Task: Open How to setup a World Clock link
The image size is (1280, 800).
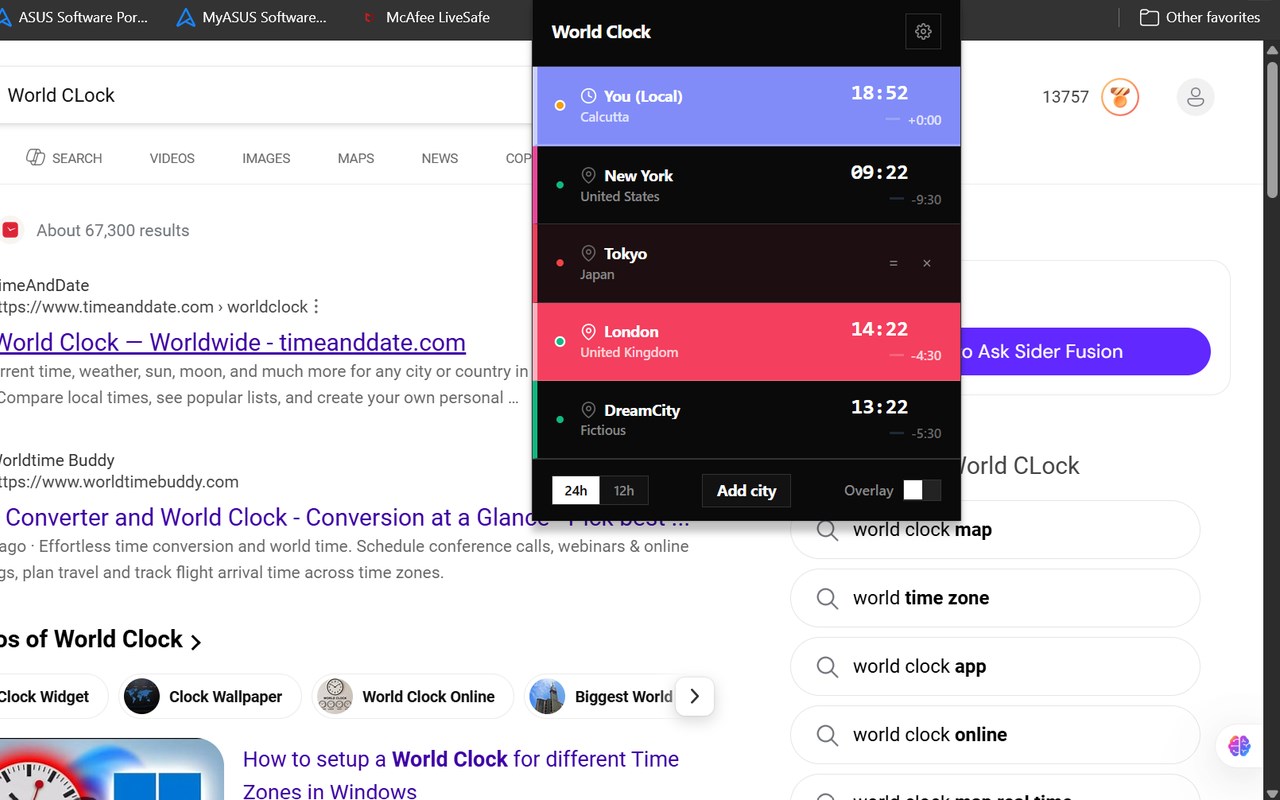Action: [x=461, y=774]
